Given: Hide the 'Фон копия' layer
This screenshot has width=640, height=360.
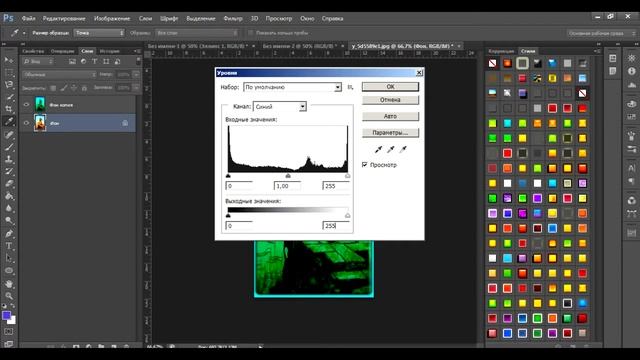Looking at the screenshot, I should click(x=27, y=104).
